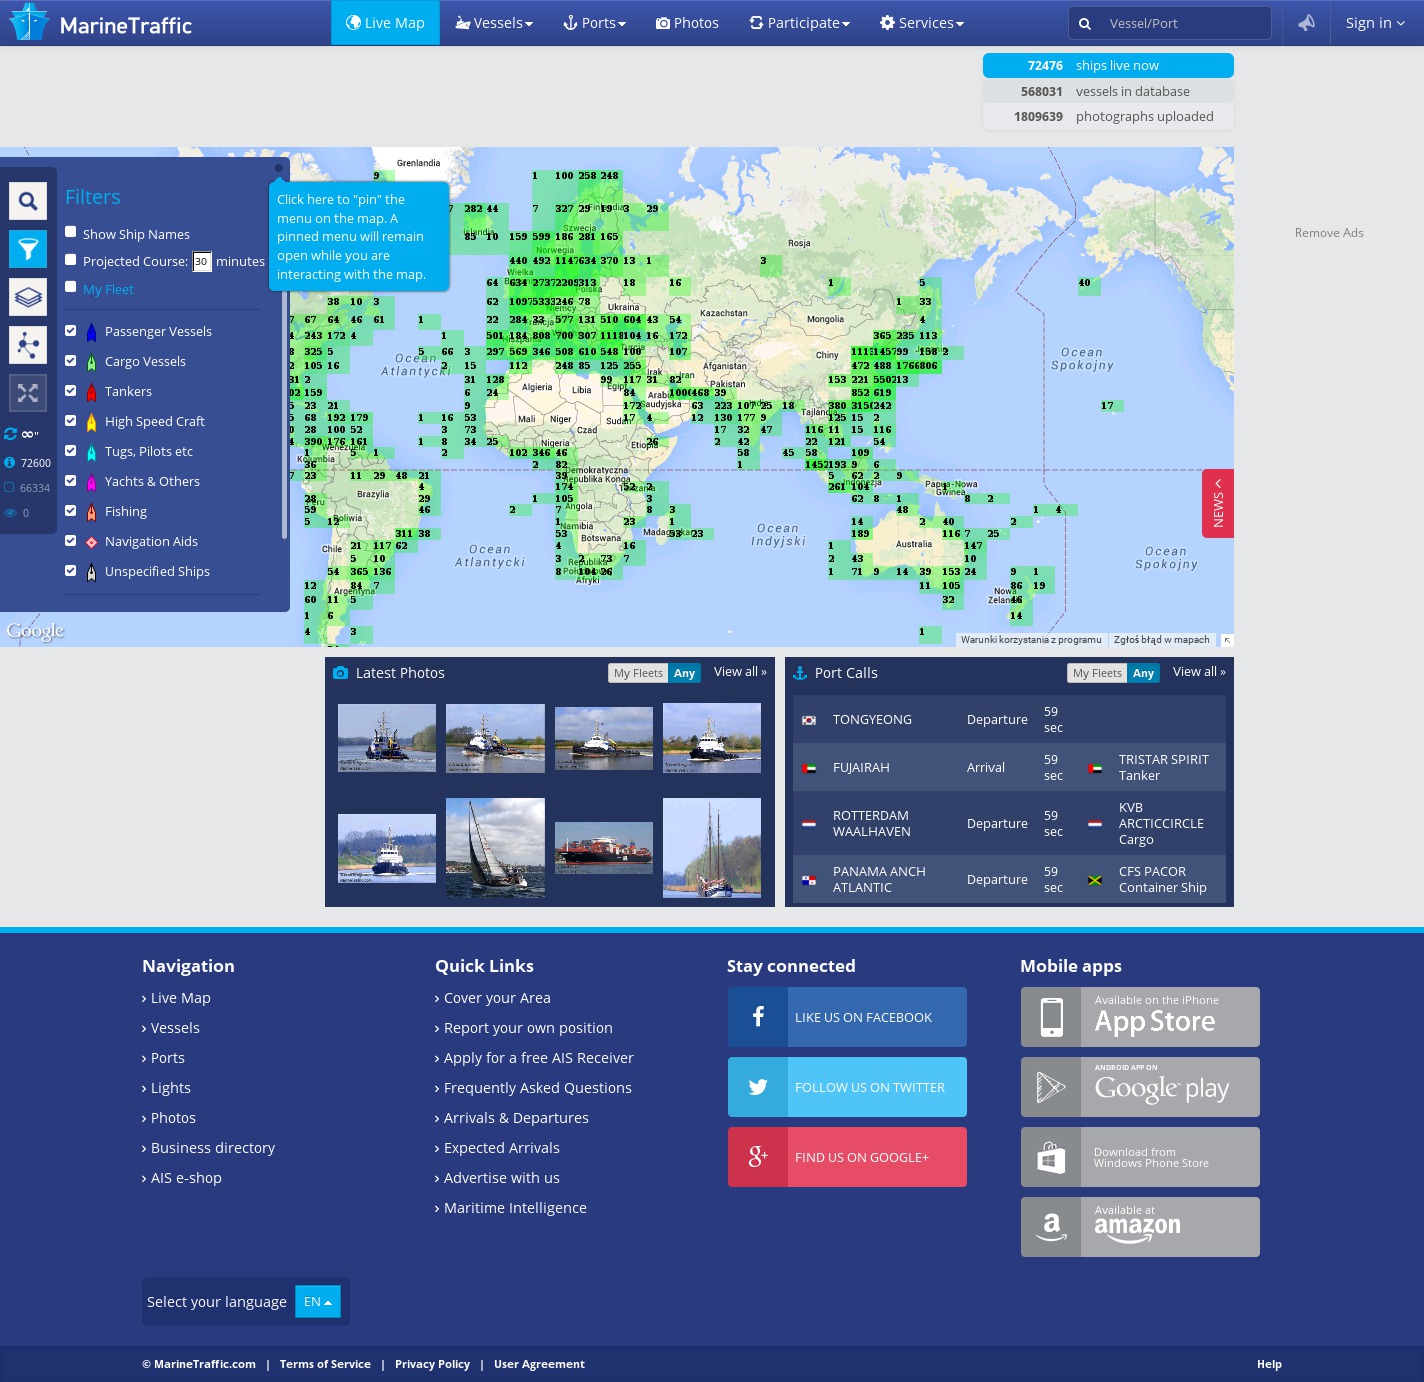Expand the Vessels dropdown menu

(x=494, y=23)
